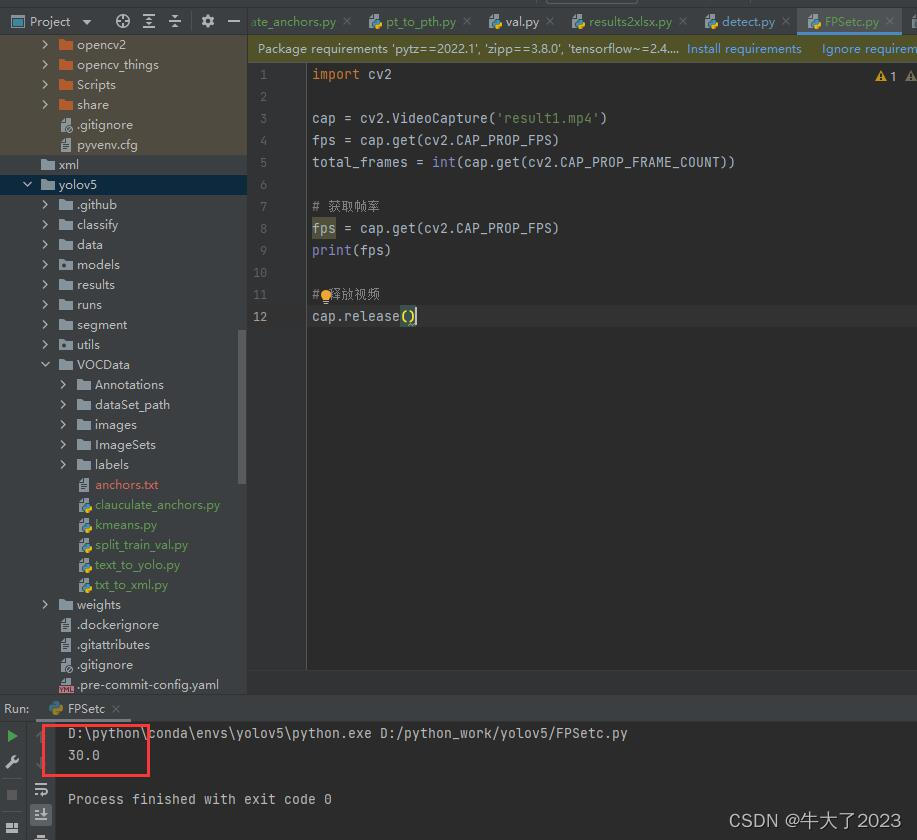Click Install requirements link
The width and height of the screenshot is (917, 840).
744,49
